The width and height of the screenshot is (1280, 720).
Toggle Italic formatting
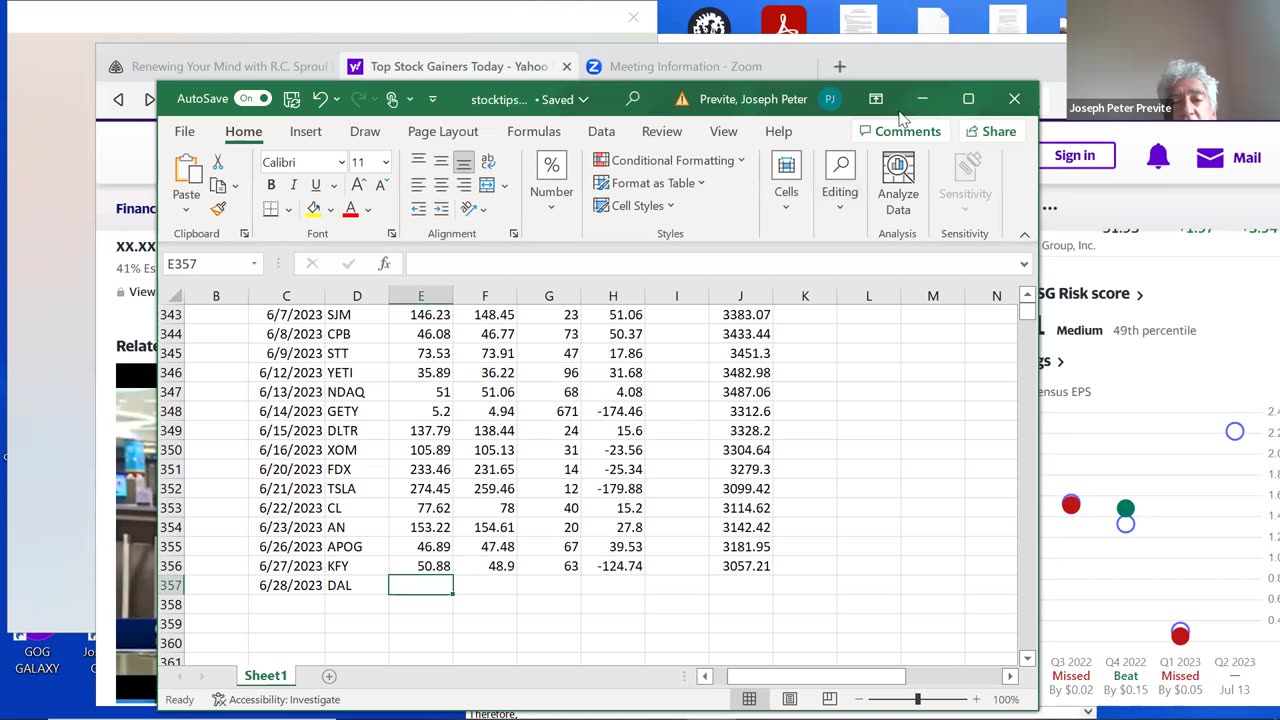(x=293, y=185)
